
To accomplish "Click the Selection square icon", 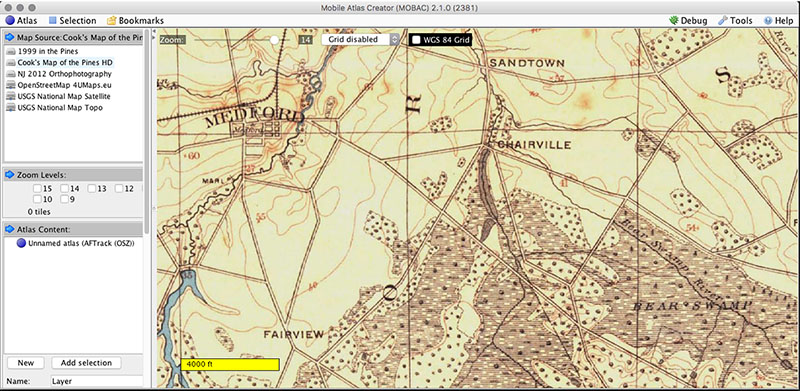I will [x=52, y=21].
